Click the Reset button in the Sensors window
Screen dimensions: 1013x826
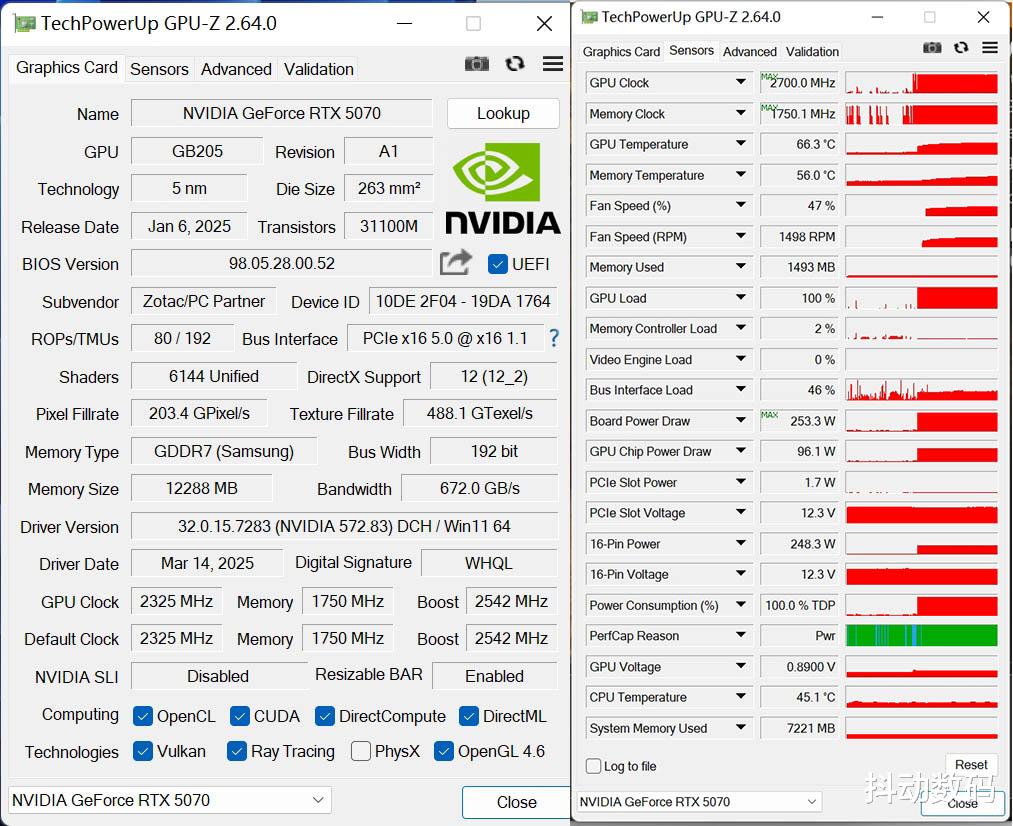coord(971,765)
